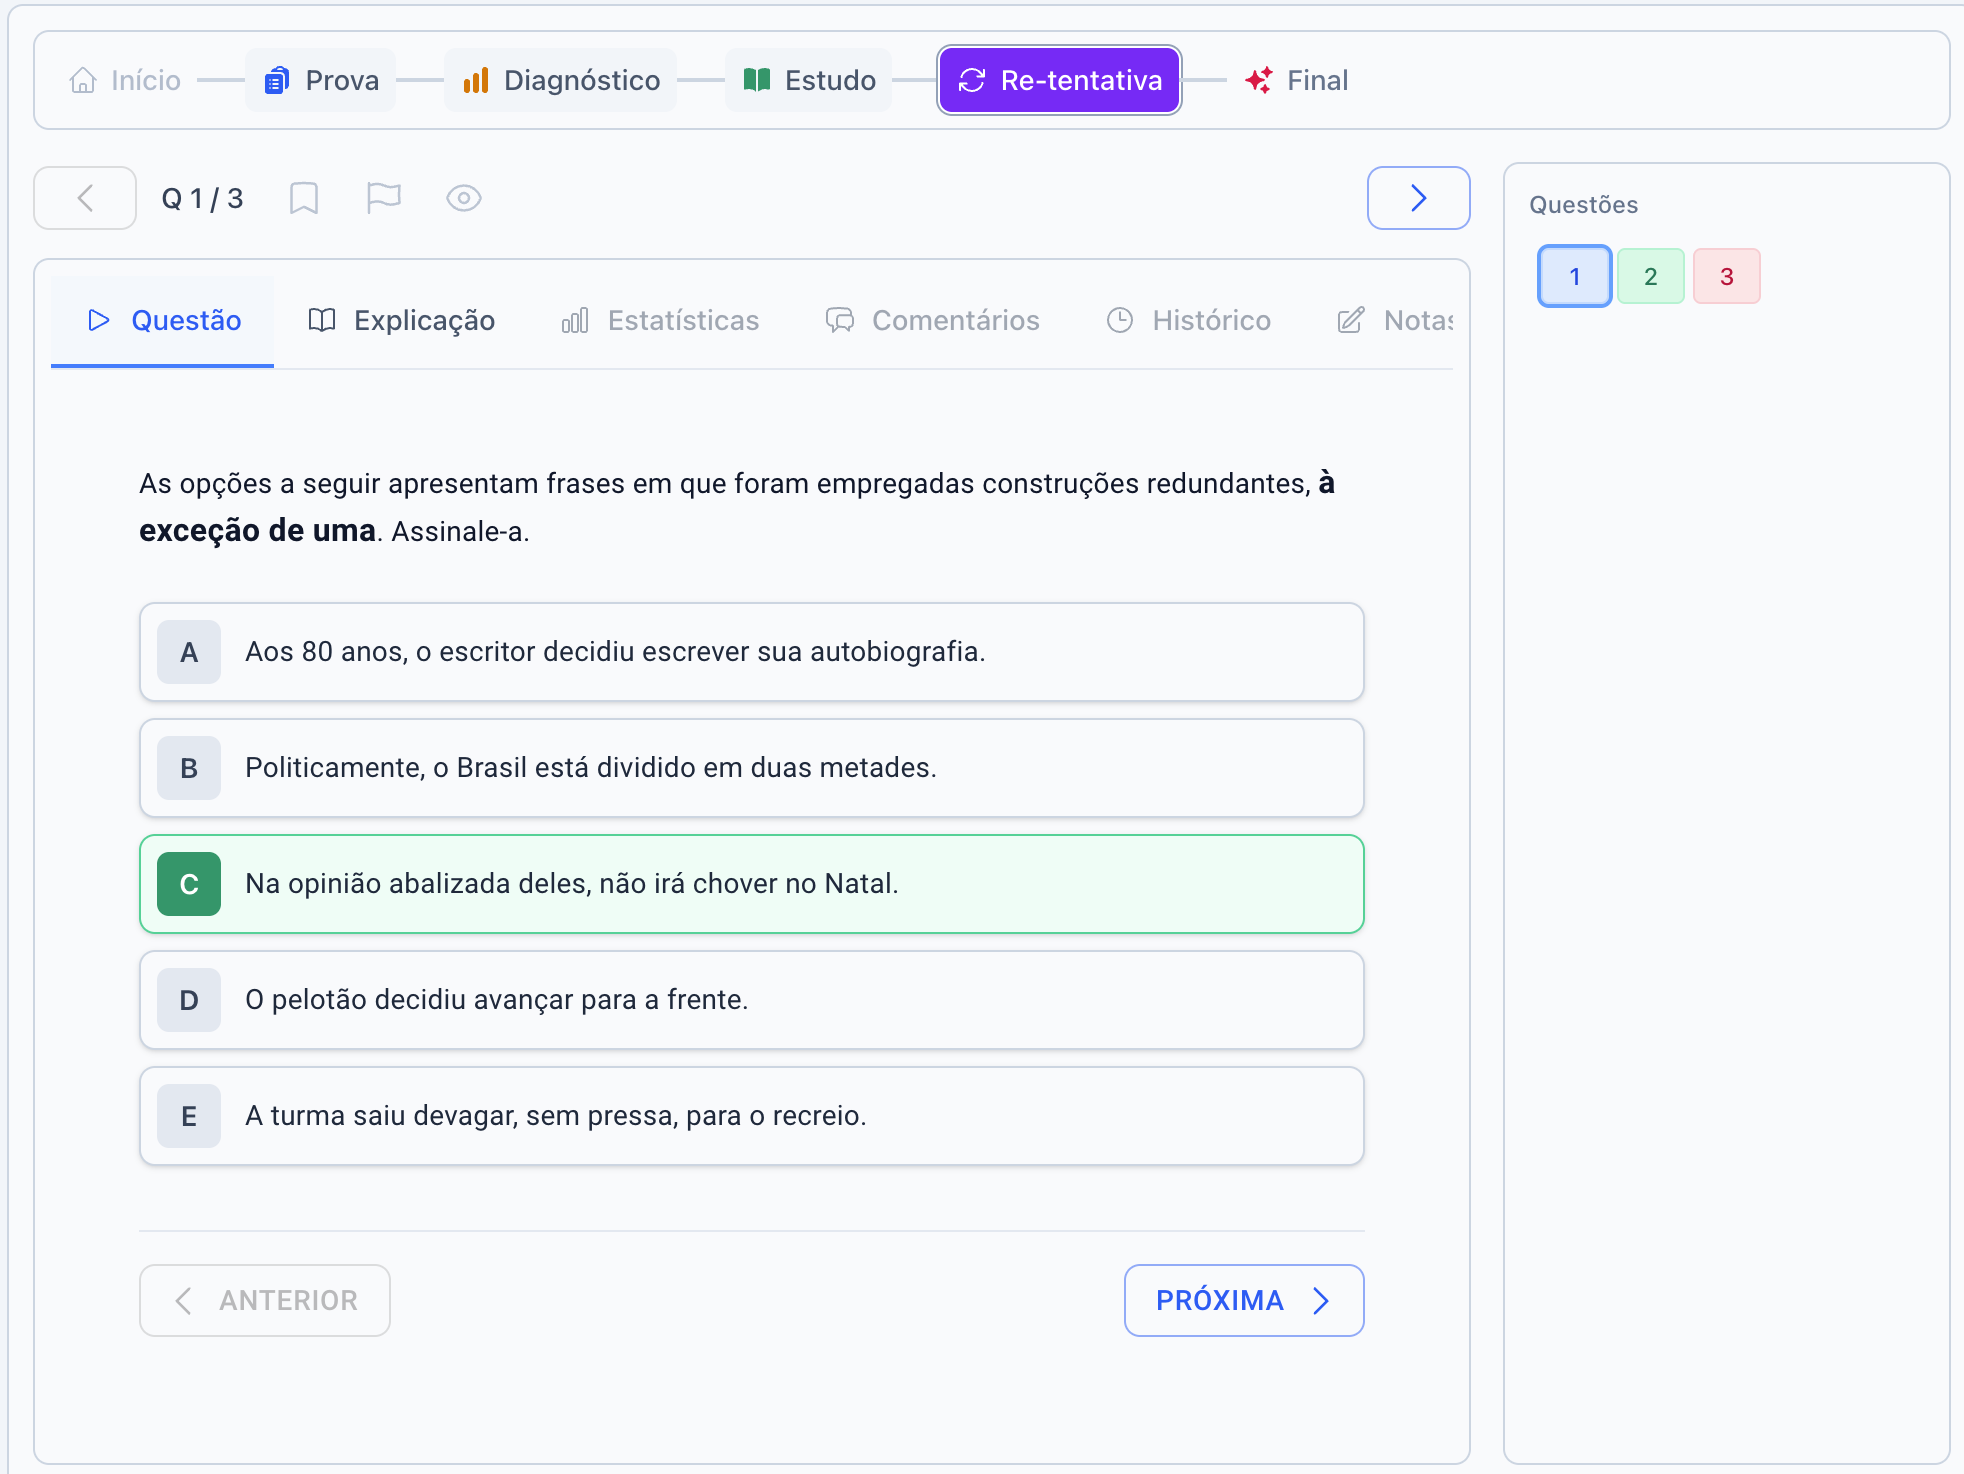Choose answer option D about pelotão
The image size is (1964, 1474).
pyautogui.click(x=751, y=1000)
